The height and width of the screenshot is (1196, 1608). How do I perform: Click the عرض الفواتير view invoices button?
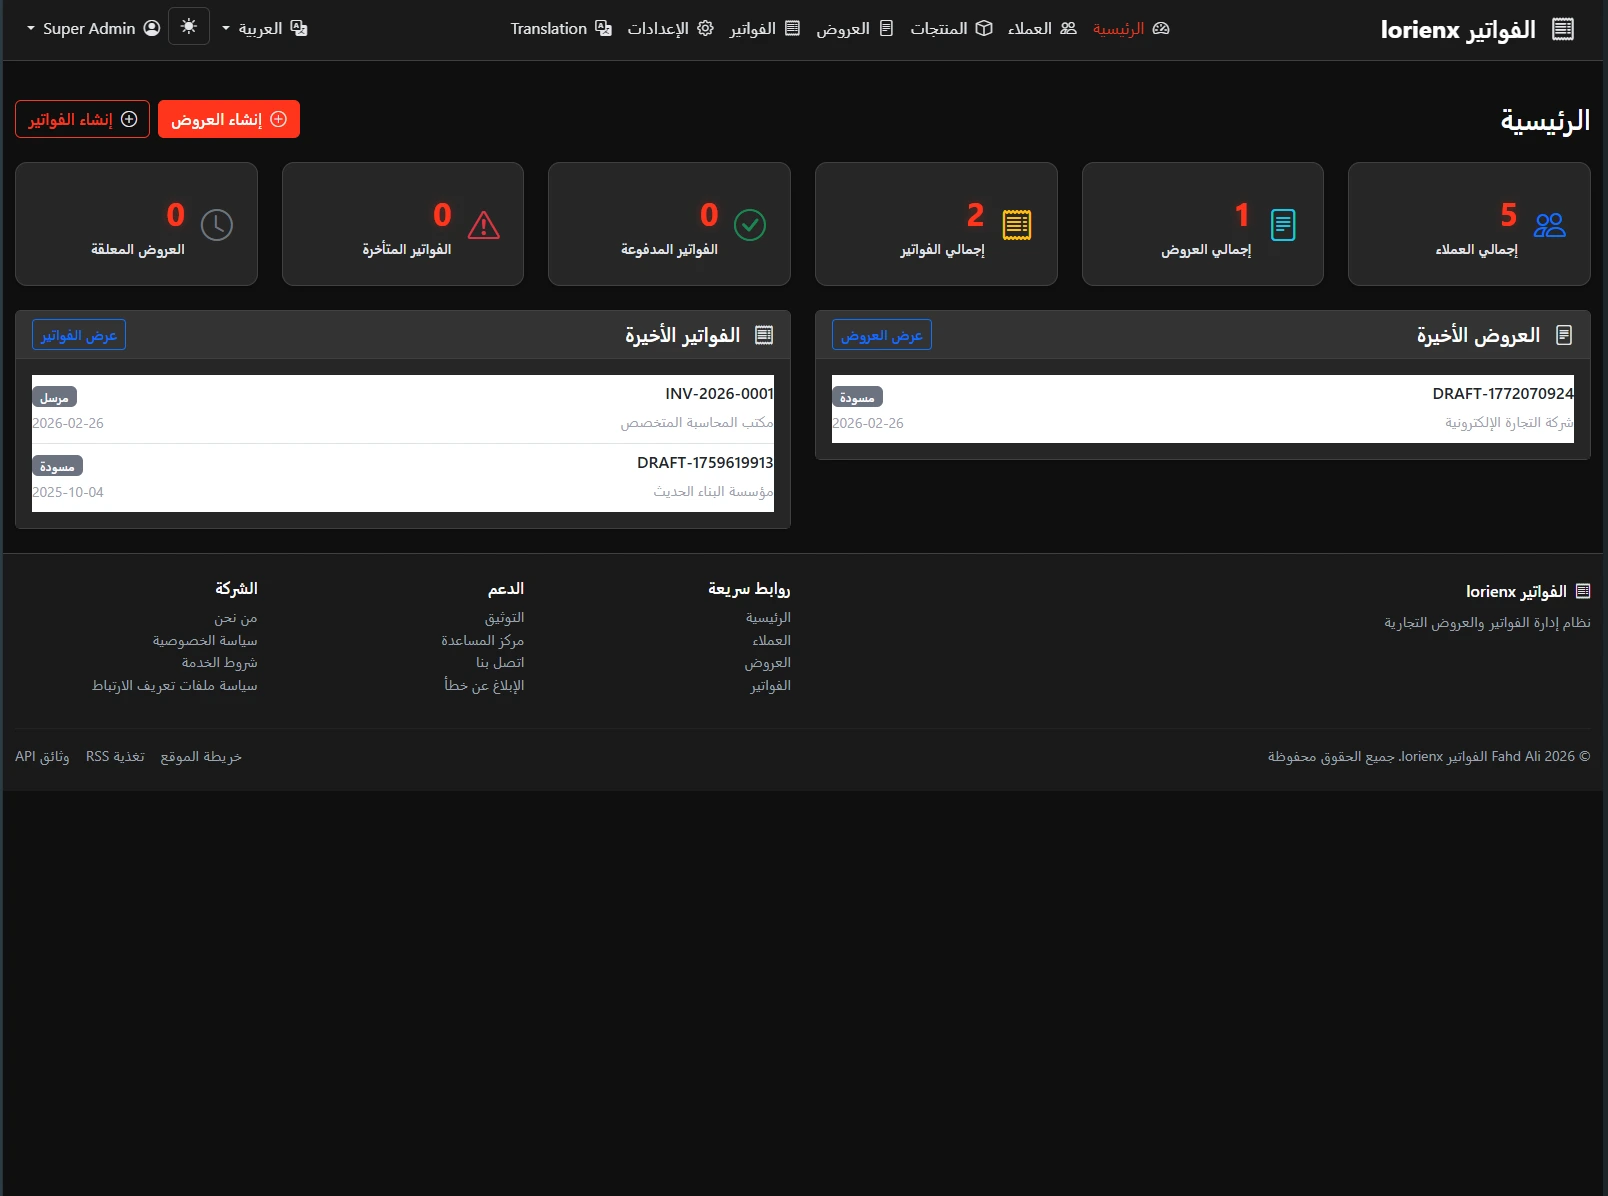pos(79,335)
